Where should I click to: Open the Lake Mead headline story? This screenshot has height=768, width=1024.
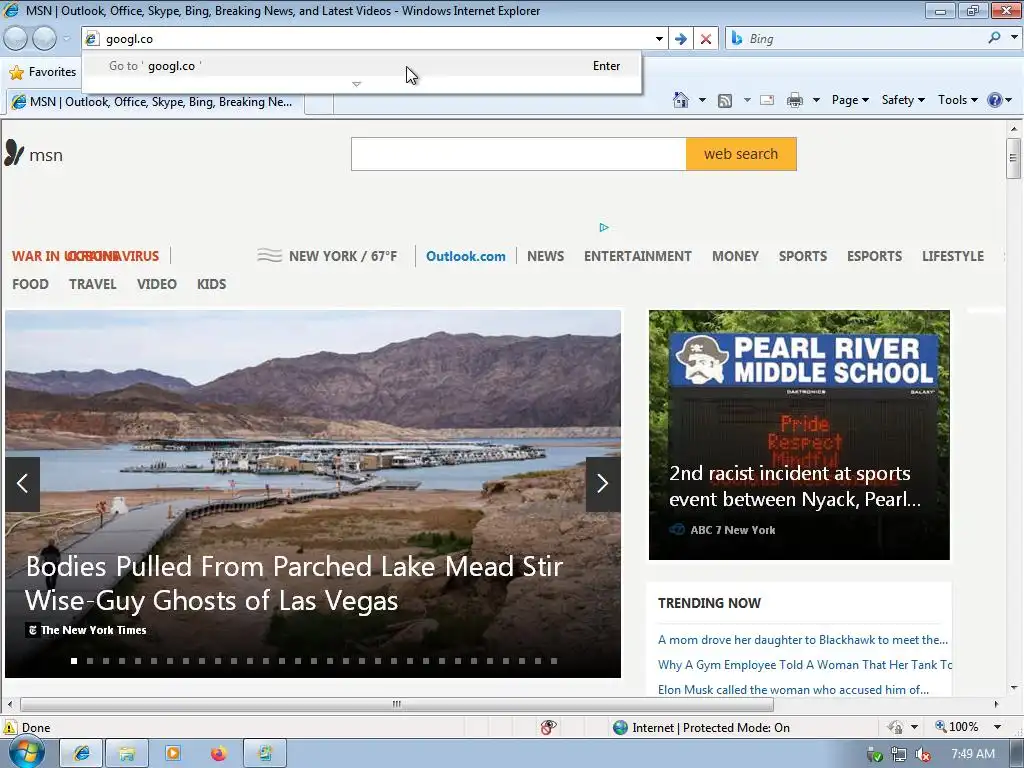(x=294, y=583)
